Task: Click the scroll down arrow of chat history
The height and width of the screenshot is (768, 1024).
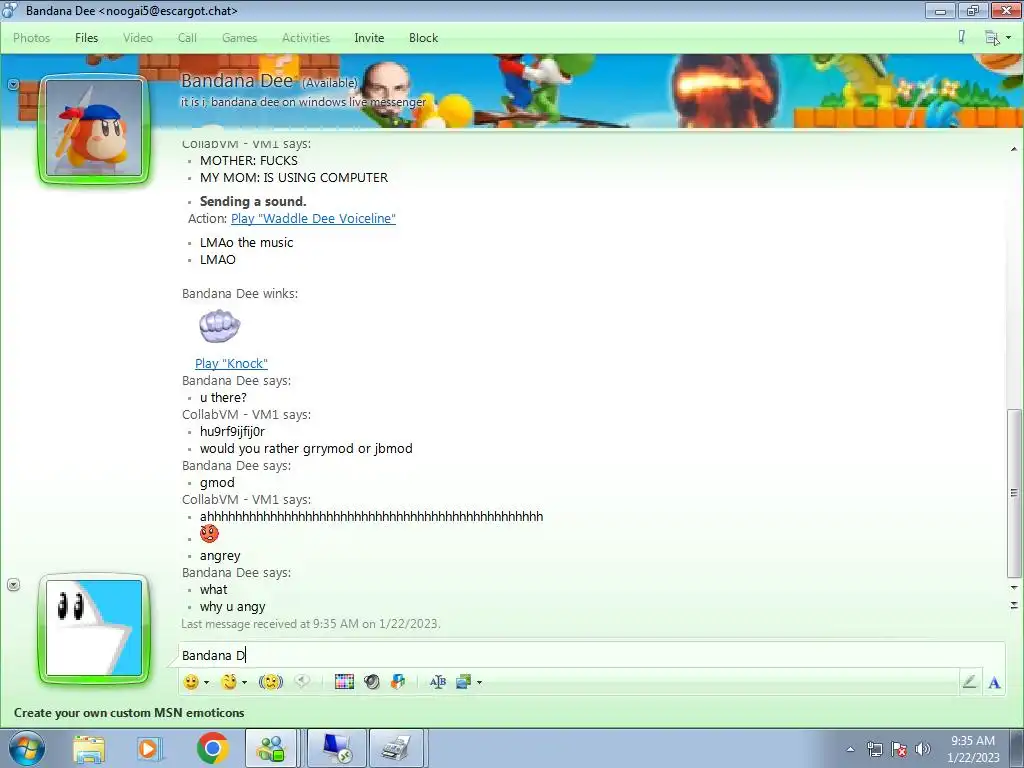Action: (1014, 588)
